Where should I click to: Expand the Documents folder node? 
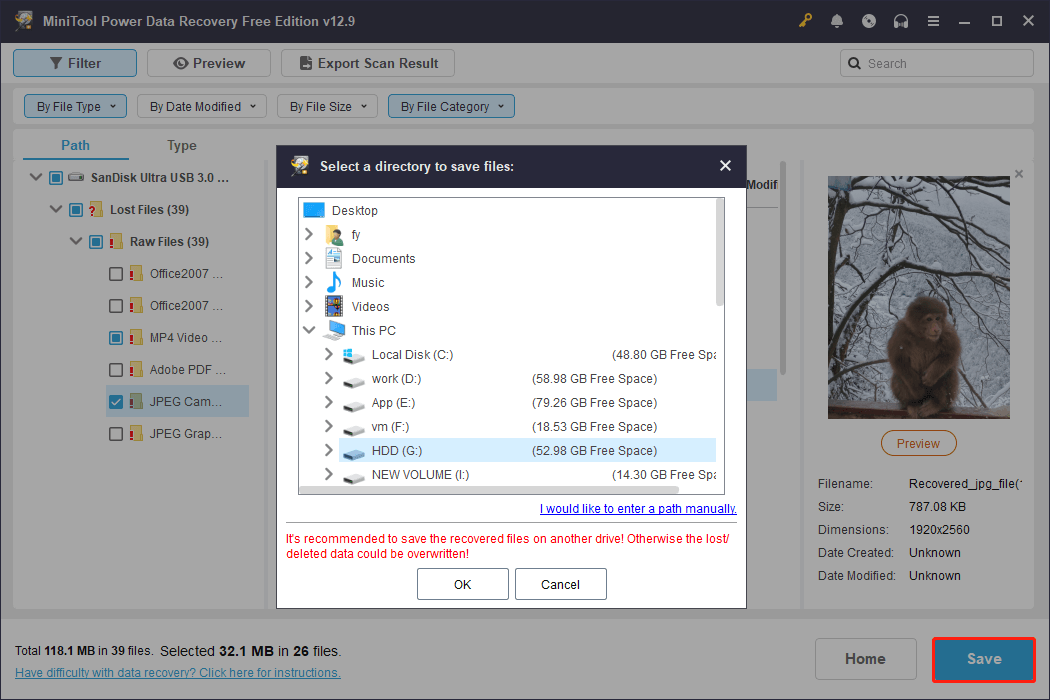pos(309,258)
